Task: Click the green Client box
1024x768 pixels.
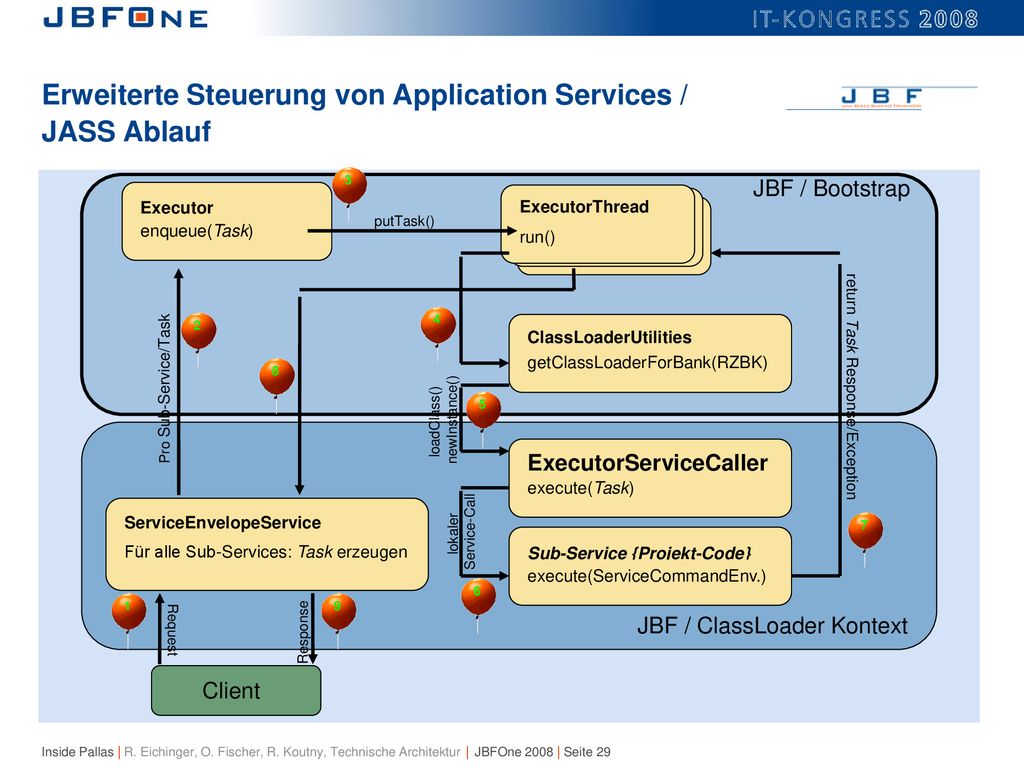Action: pos(236,690)
